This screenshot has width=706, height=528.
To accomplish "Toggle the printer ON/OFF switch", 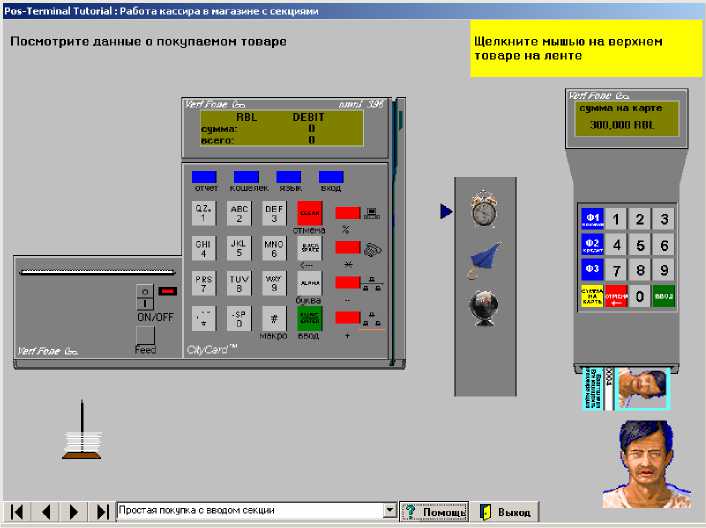I will [145, 297].
